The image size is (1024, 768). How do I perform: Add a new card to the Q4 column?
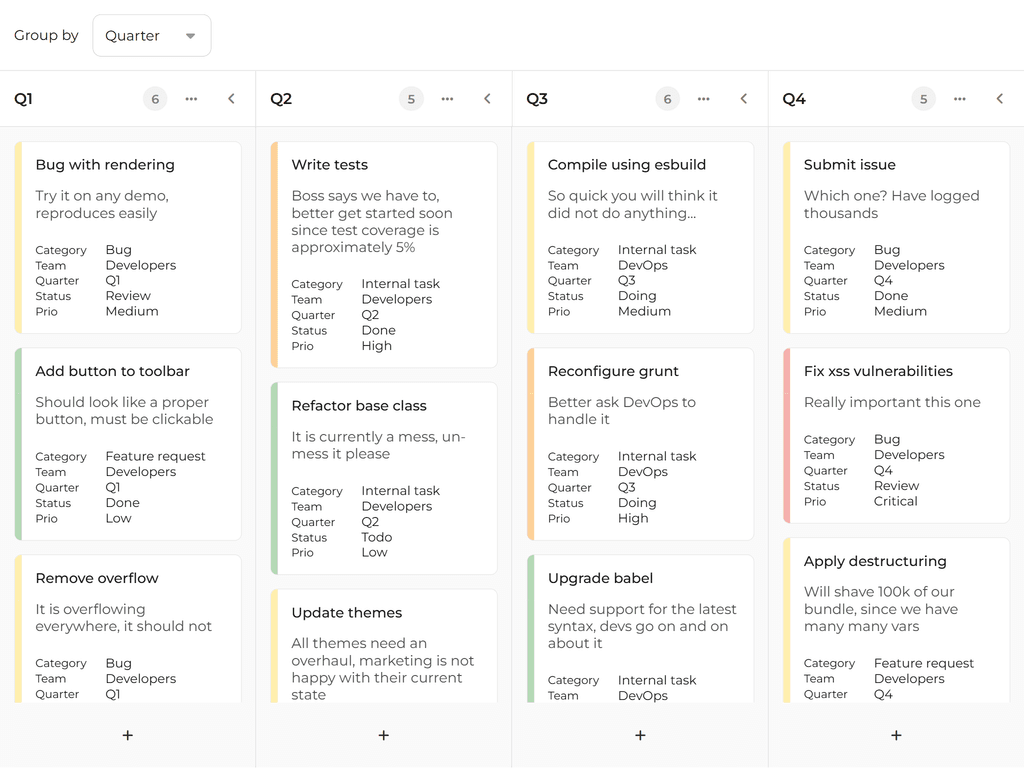[895, 735]
